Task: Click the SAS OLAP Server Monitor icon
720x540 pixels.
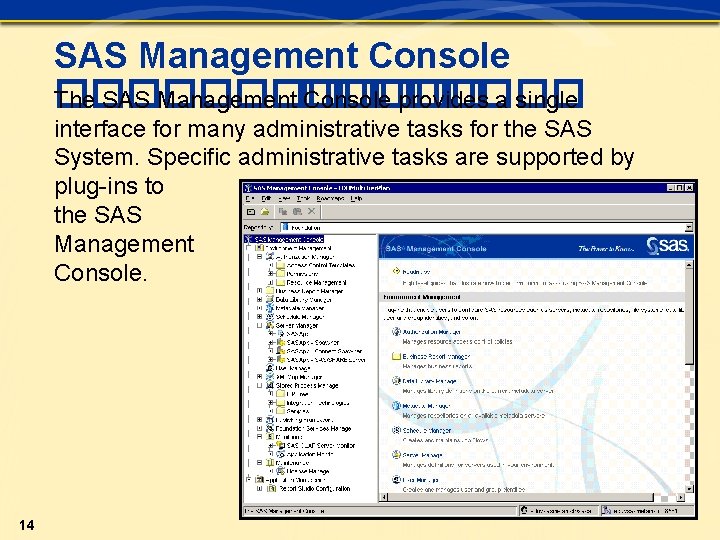Action: pyautogui.click(x=281, y=445)
